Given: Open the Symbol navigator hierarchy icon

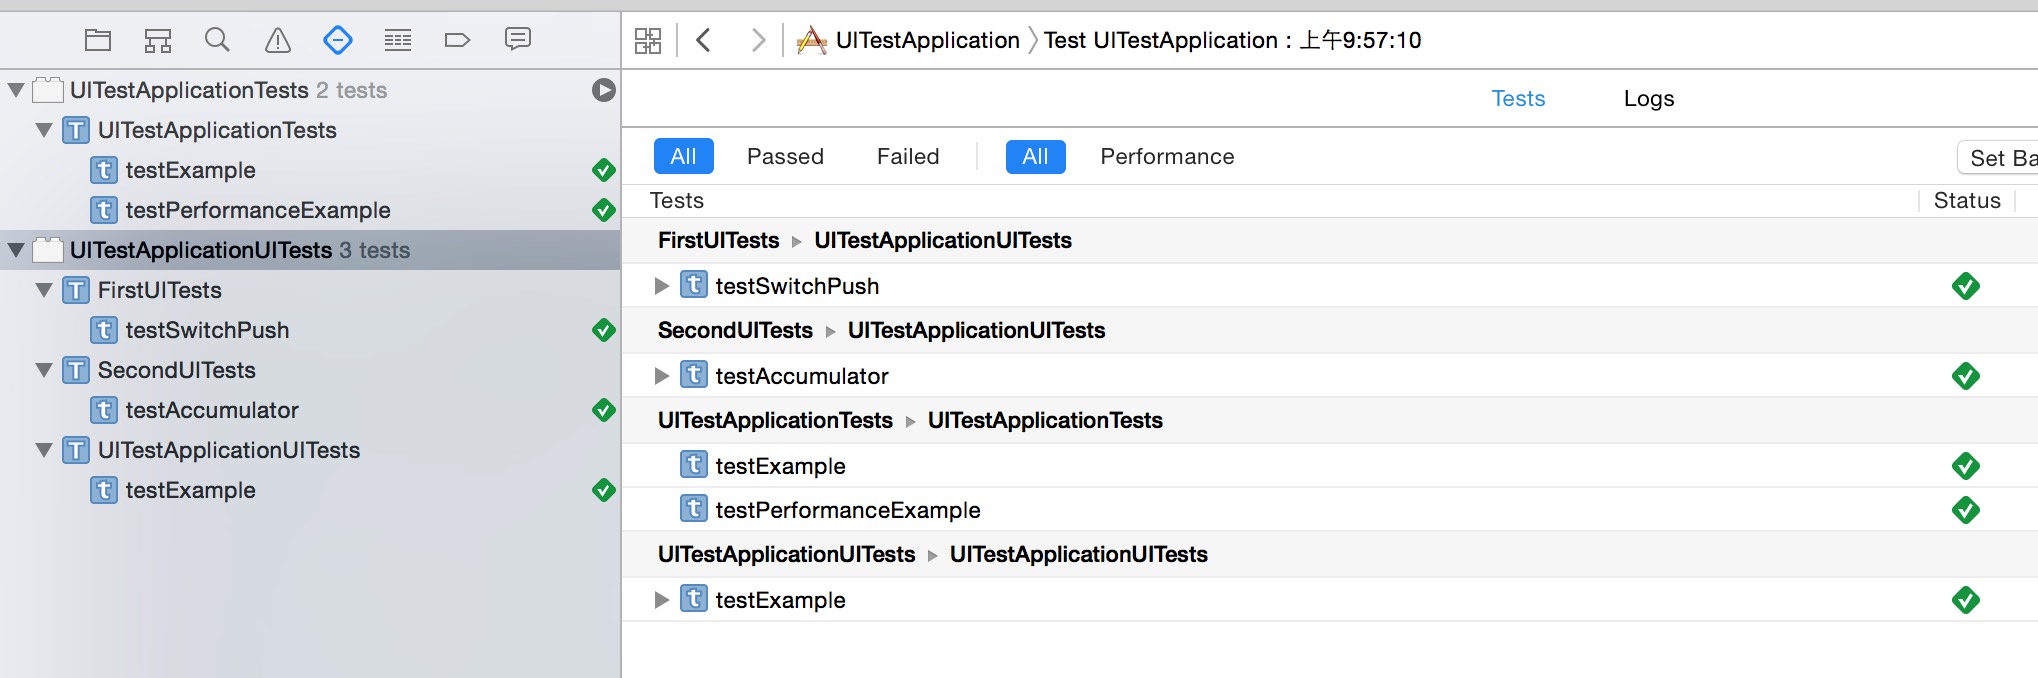Looking at the screenshot, I should pos(158,40).
